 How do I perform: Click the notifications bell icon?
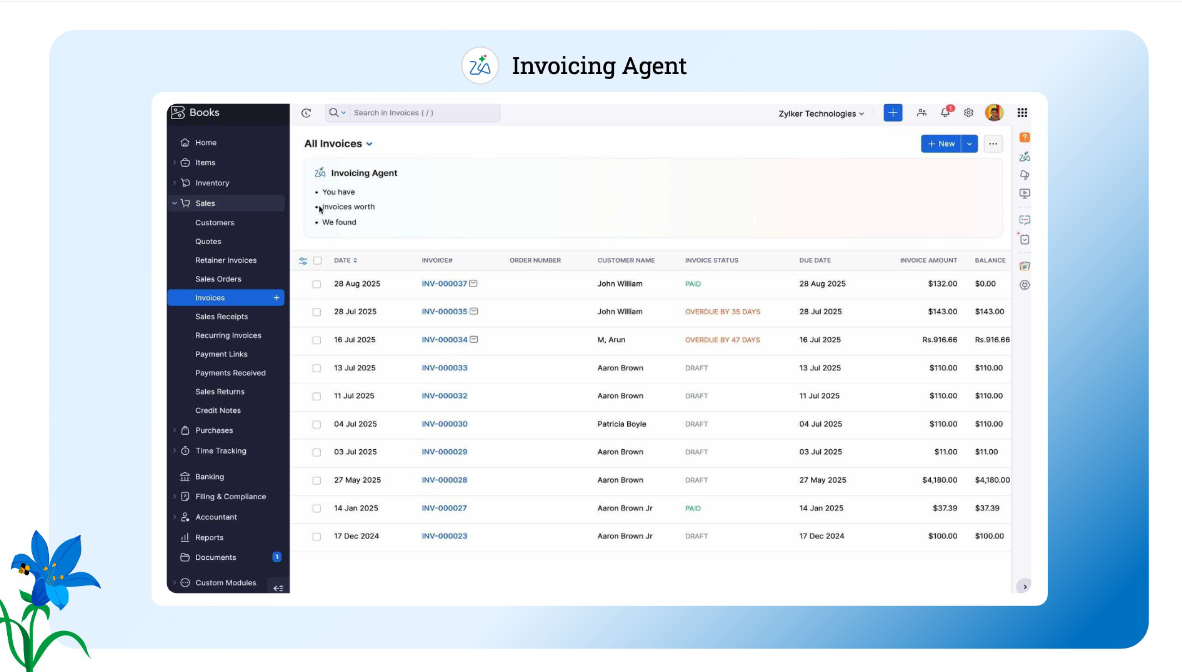tap(945, 113)
